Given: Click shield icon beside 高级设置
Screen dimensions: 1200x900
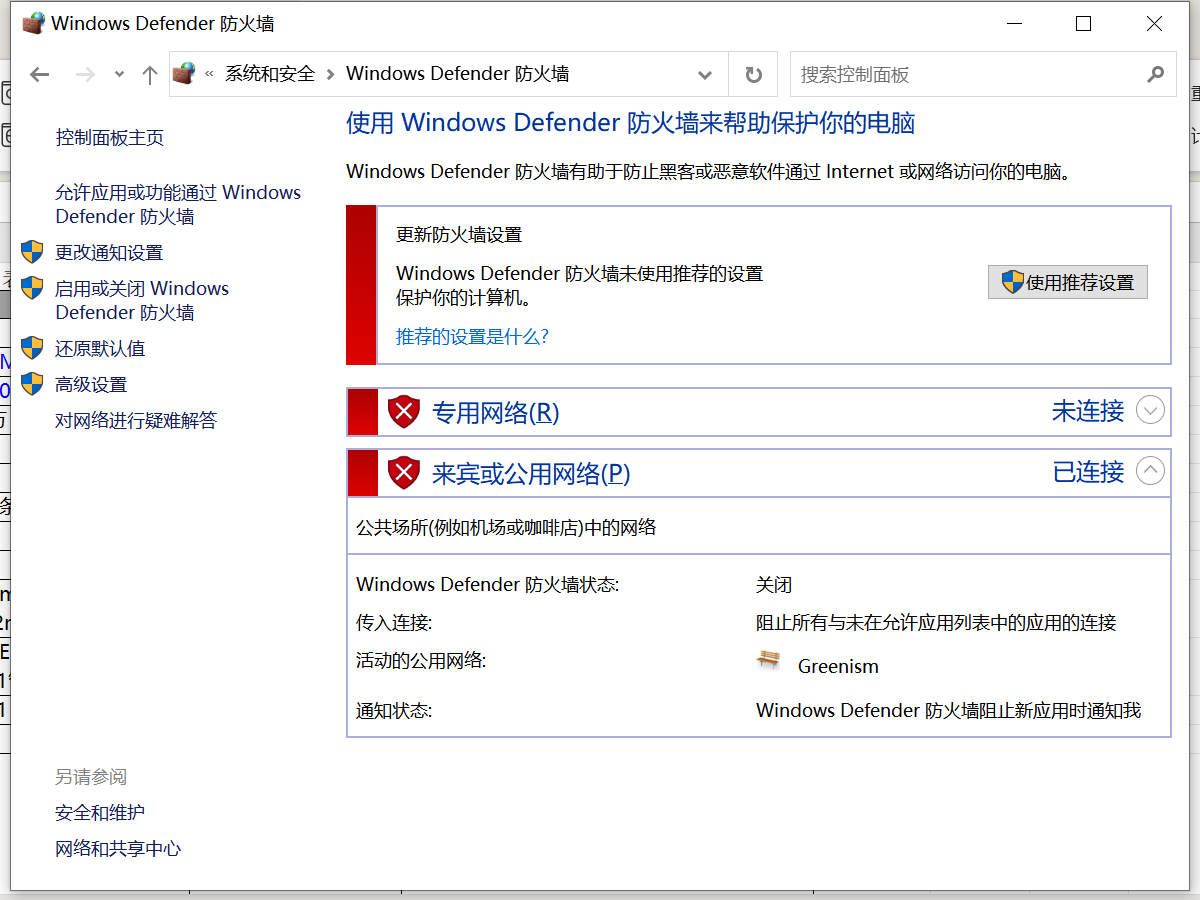Looking at the screenshot, I should [33, 384].
